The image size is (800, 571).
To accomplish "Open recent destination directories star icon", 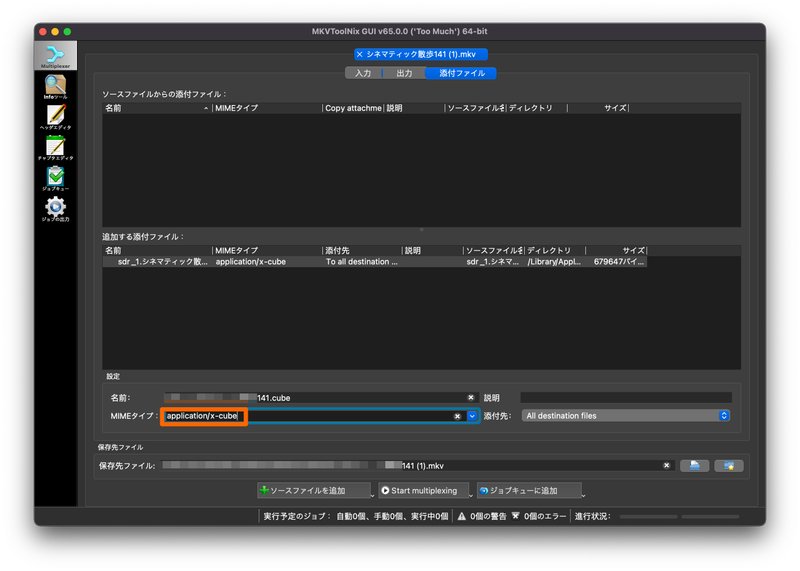I will [729, 466].
